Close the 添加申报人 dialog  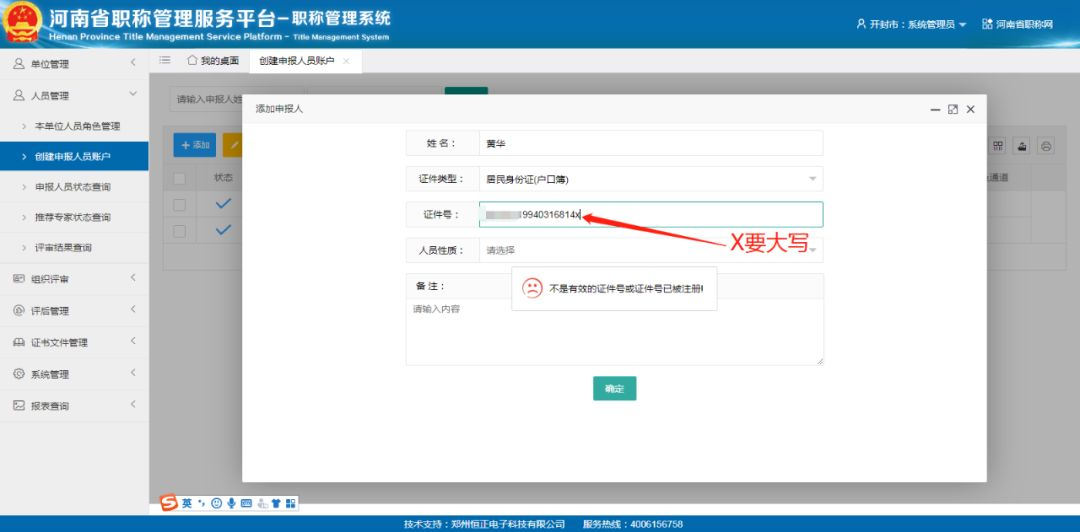tap(970, 109)
